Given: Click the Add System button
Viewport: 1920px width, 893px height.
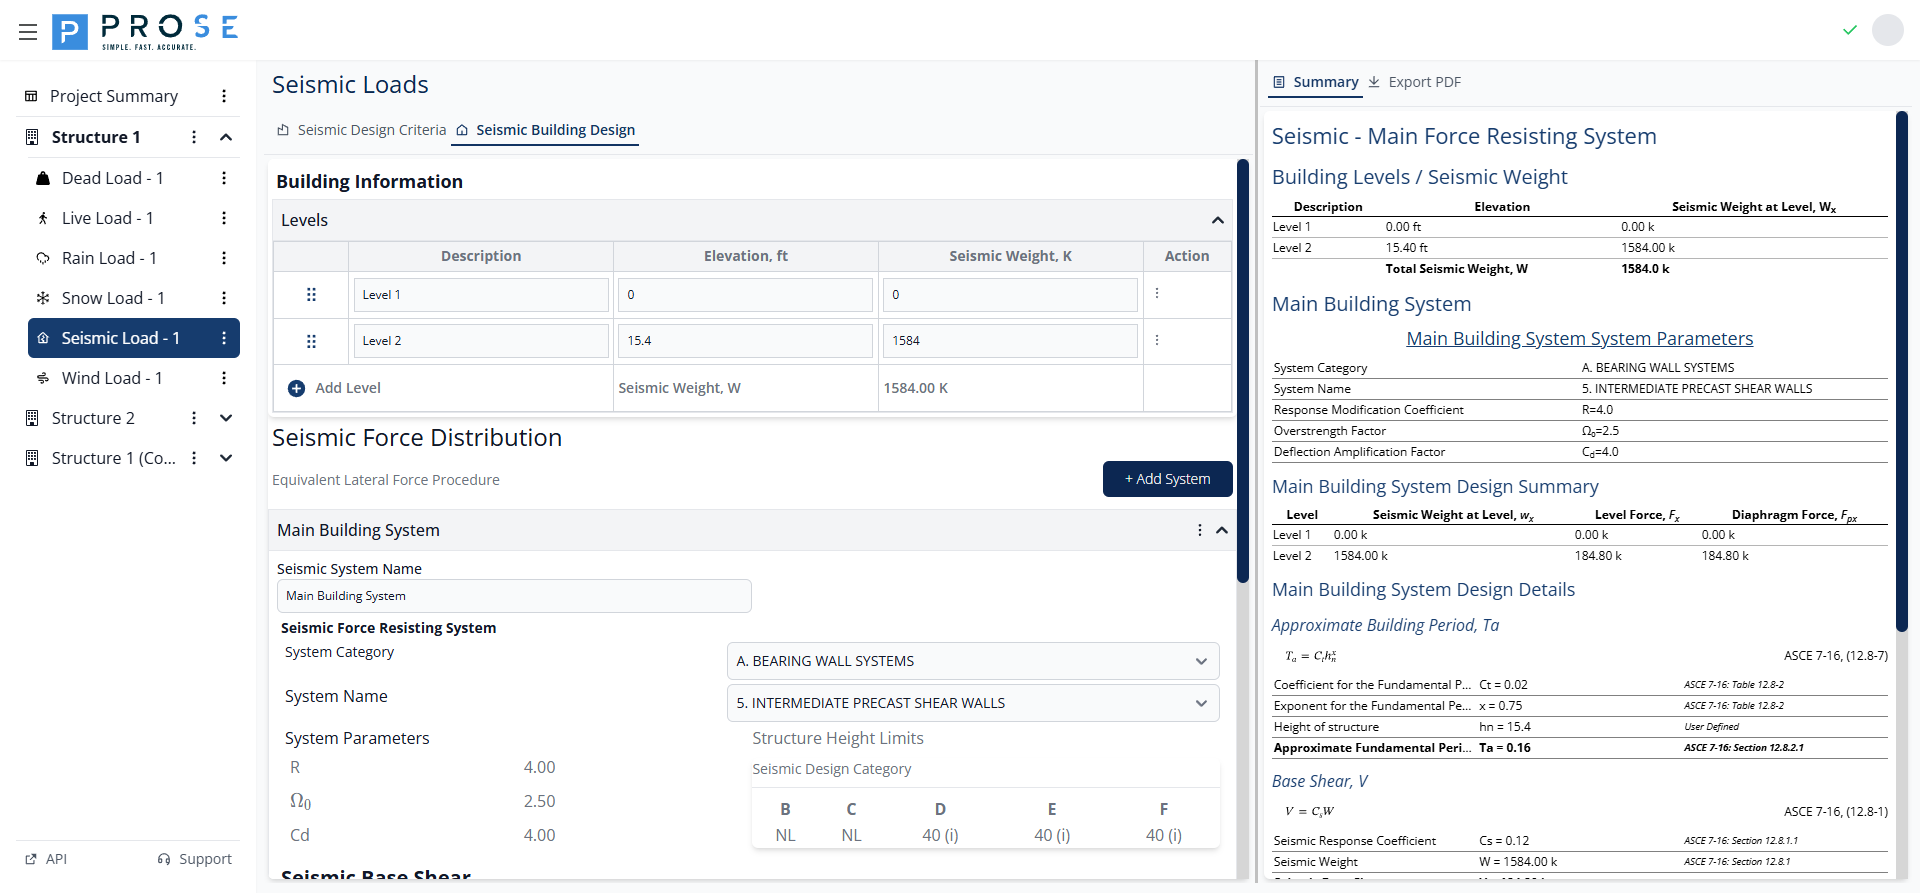Looking at the screenshot, I should point(1167,479).
